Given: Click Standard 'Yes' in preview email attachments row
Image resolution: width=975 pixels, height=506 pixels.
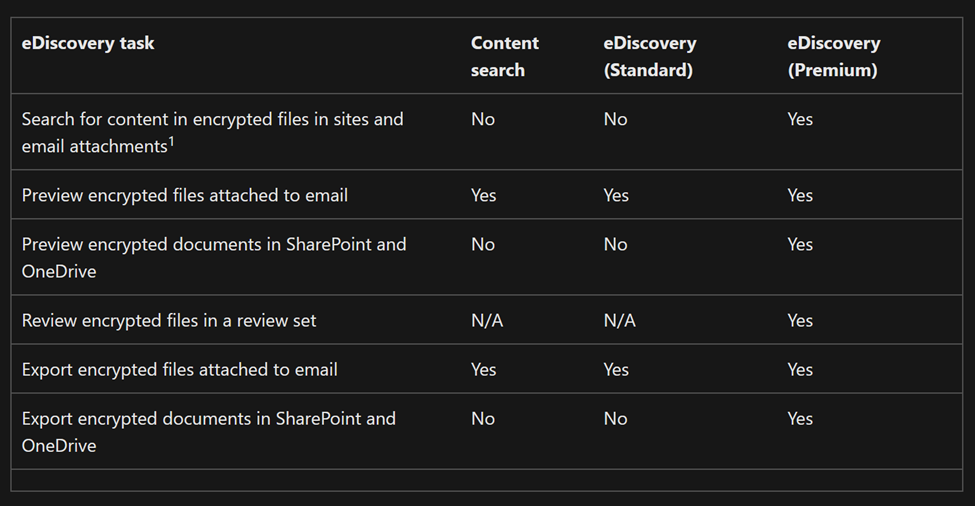Looking at the screenshot, I should (616, 195).
